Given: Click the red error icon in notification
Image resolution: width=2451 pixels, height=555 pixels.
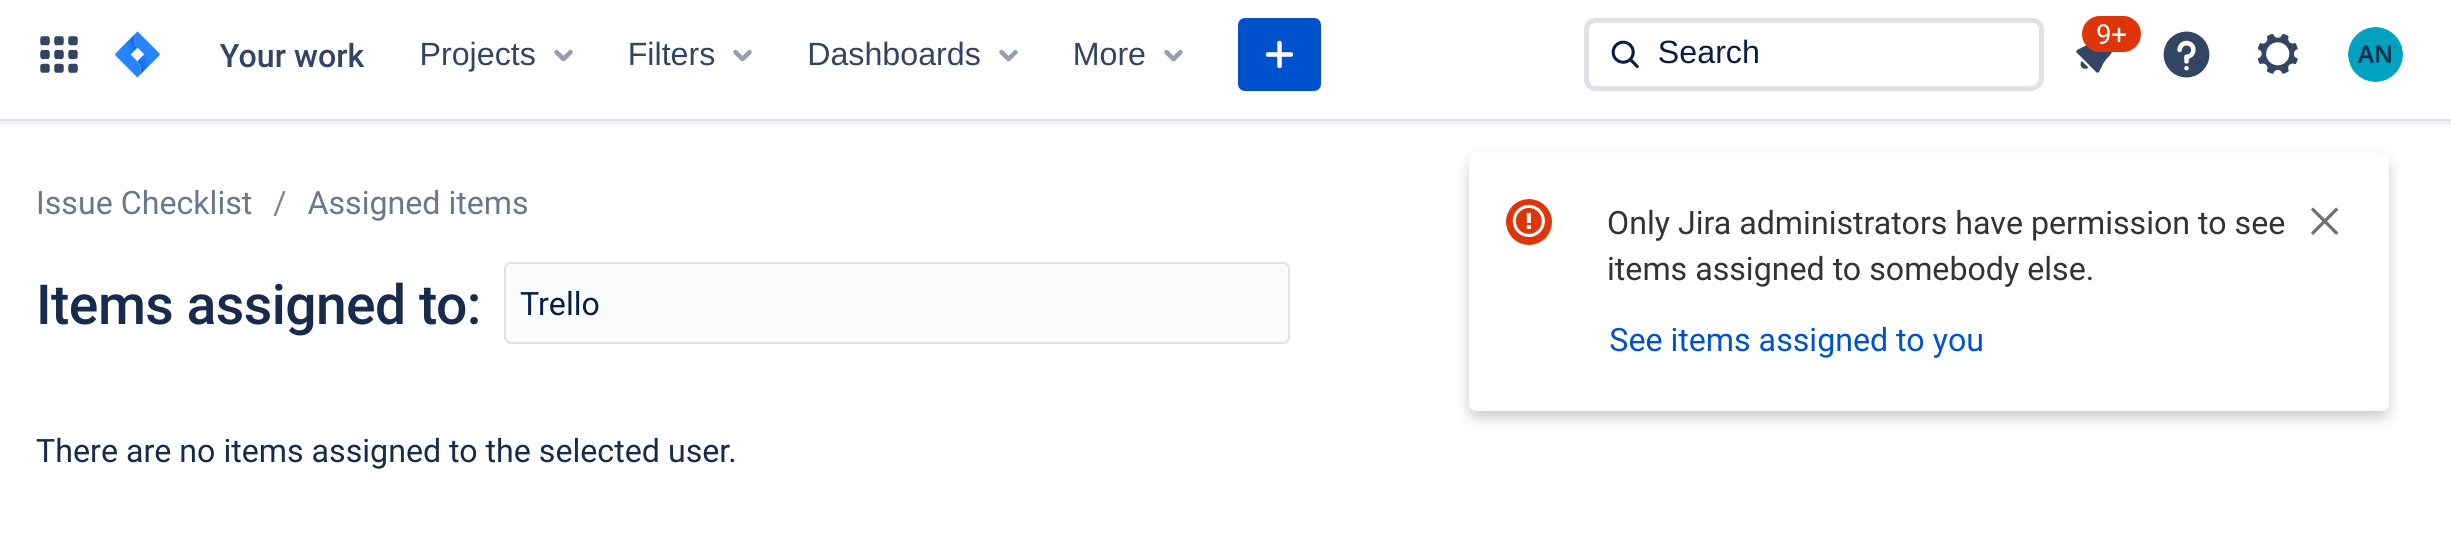Looking at the screenshot, I should pos(1528,222).
